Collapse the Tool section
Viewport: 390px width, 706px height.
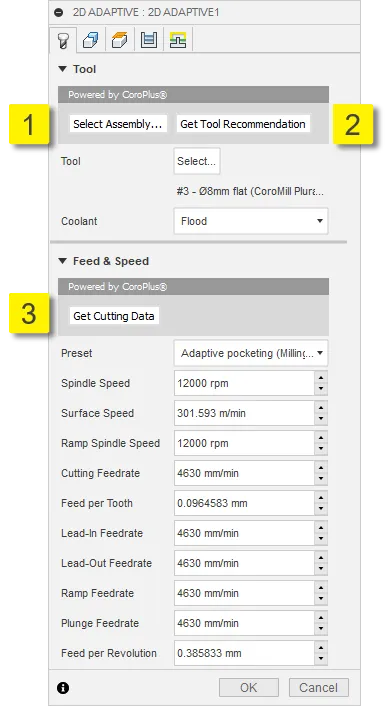63,69
